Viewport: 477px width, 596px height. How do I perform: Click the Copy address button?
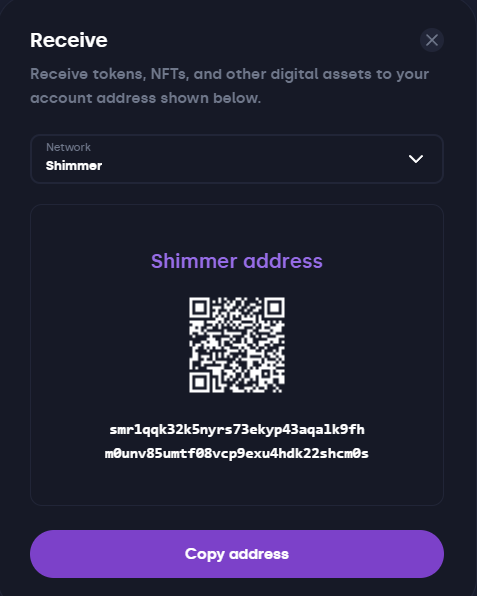point(237,554)
